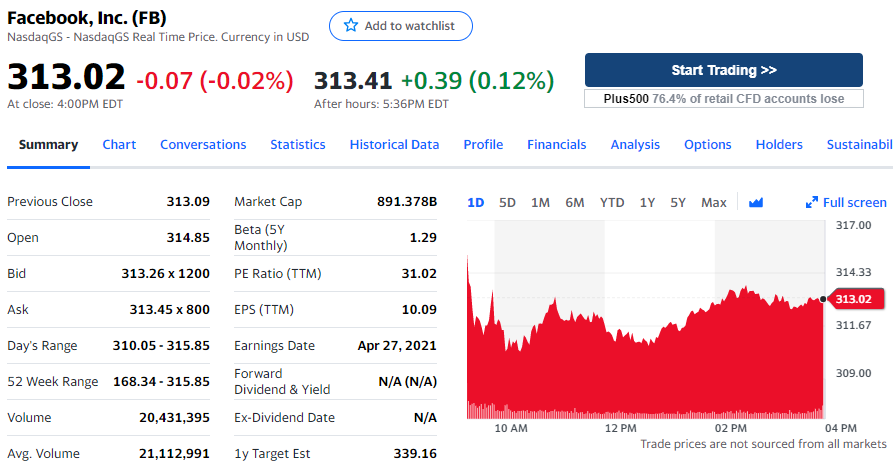Open the Conversations tab
The image size is (893, 464).
pyautogui.click(x=203, y=145)
